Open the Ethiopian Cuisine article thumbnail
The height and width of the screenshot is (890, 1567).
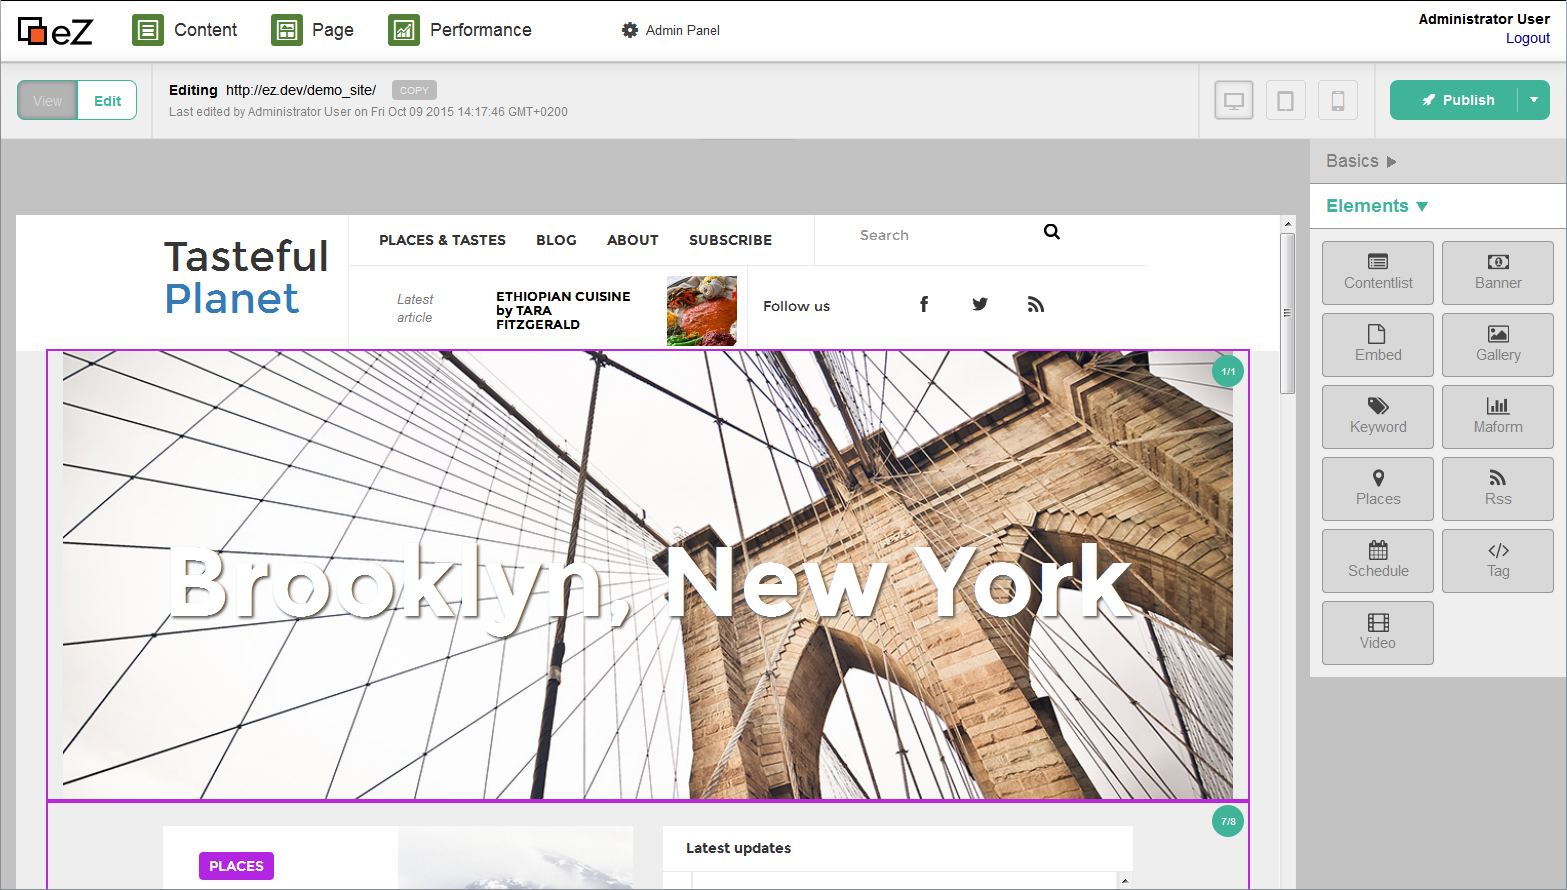[x=702, y=311]
